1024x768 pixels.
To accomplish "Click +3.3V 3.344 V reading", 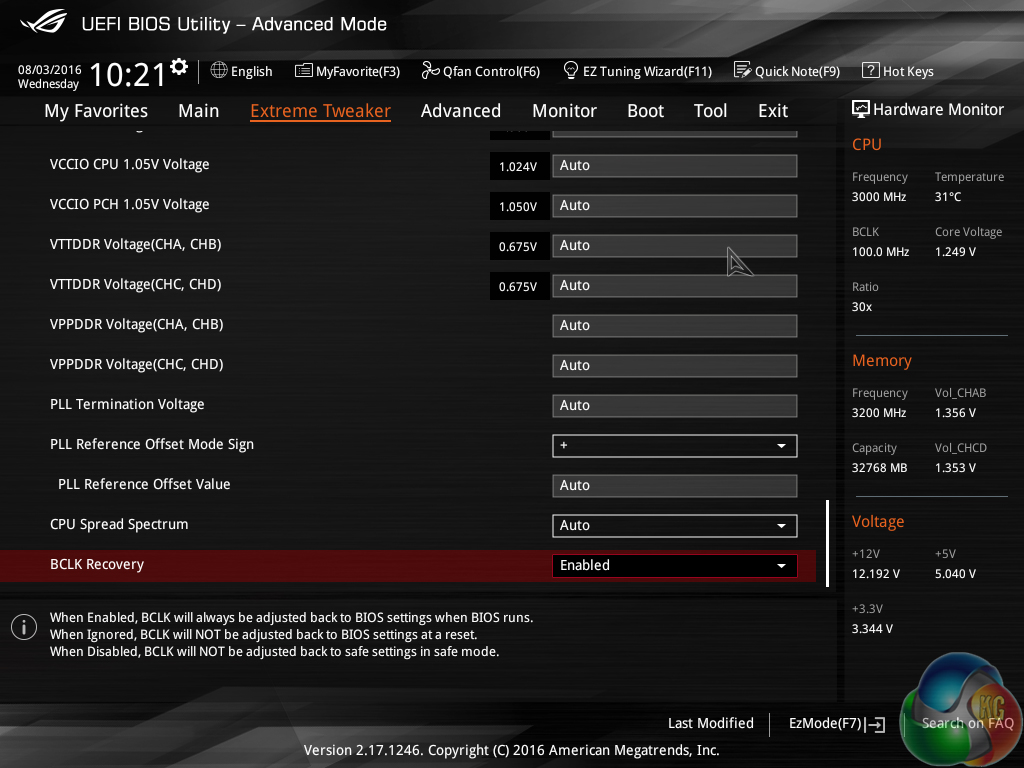I will click(x=872, y=628).
